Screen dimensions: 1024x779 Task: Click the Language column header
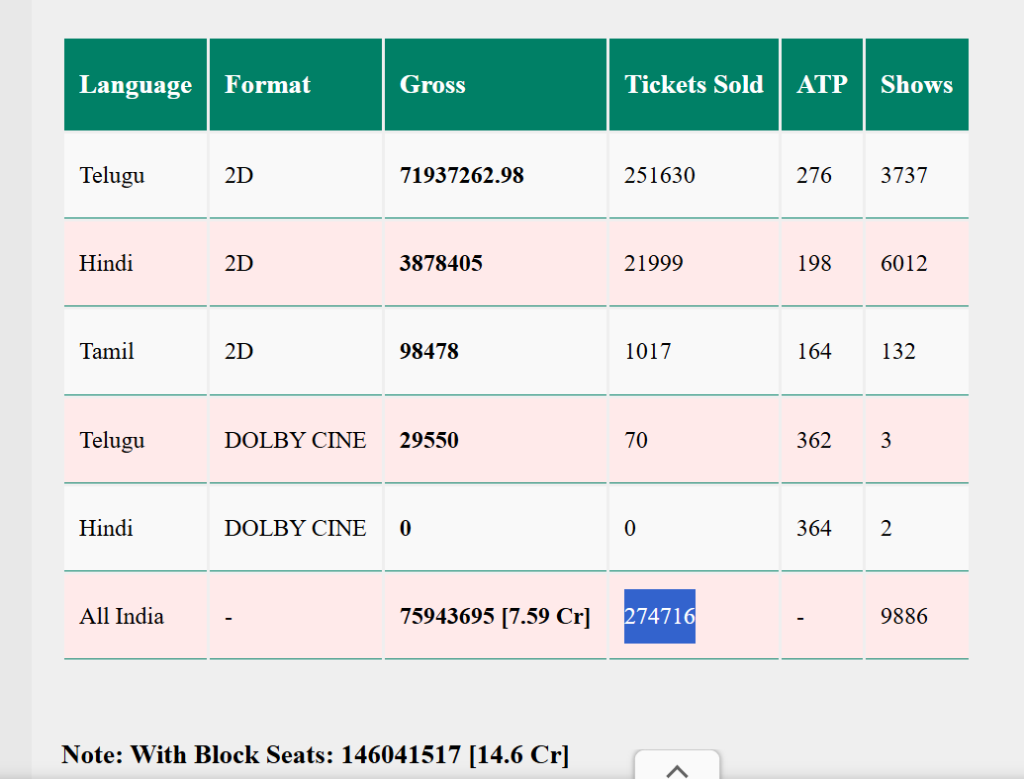click(x=135, y=84)
